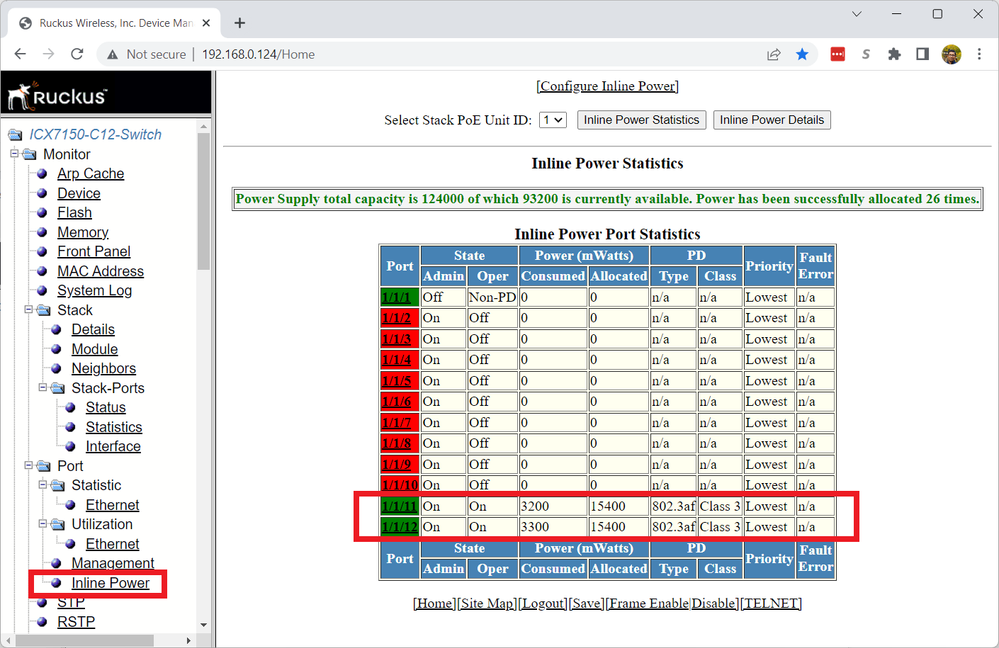Screen dimensions: 999x648
Task: Click the Inline Power Details button
Action: [771, 120]
